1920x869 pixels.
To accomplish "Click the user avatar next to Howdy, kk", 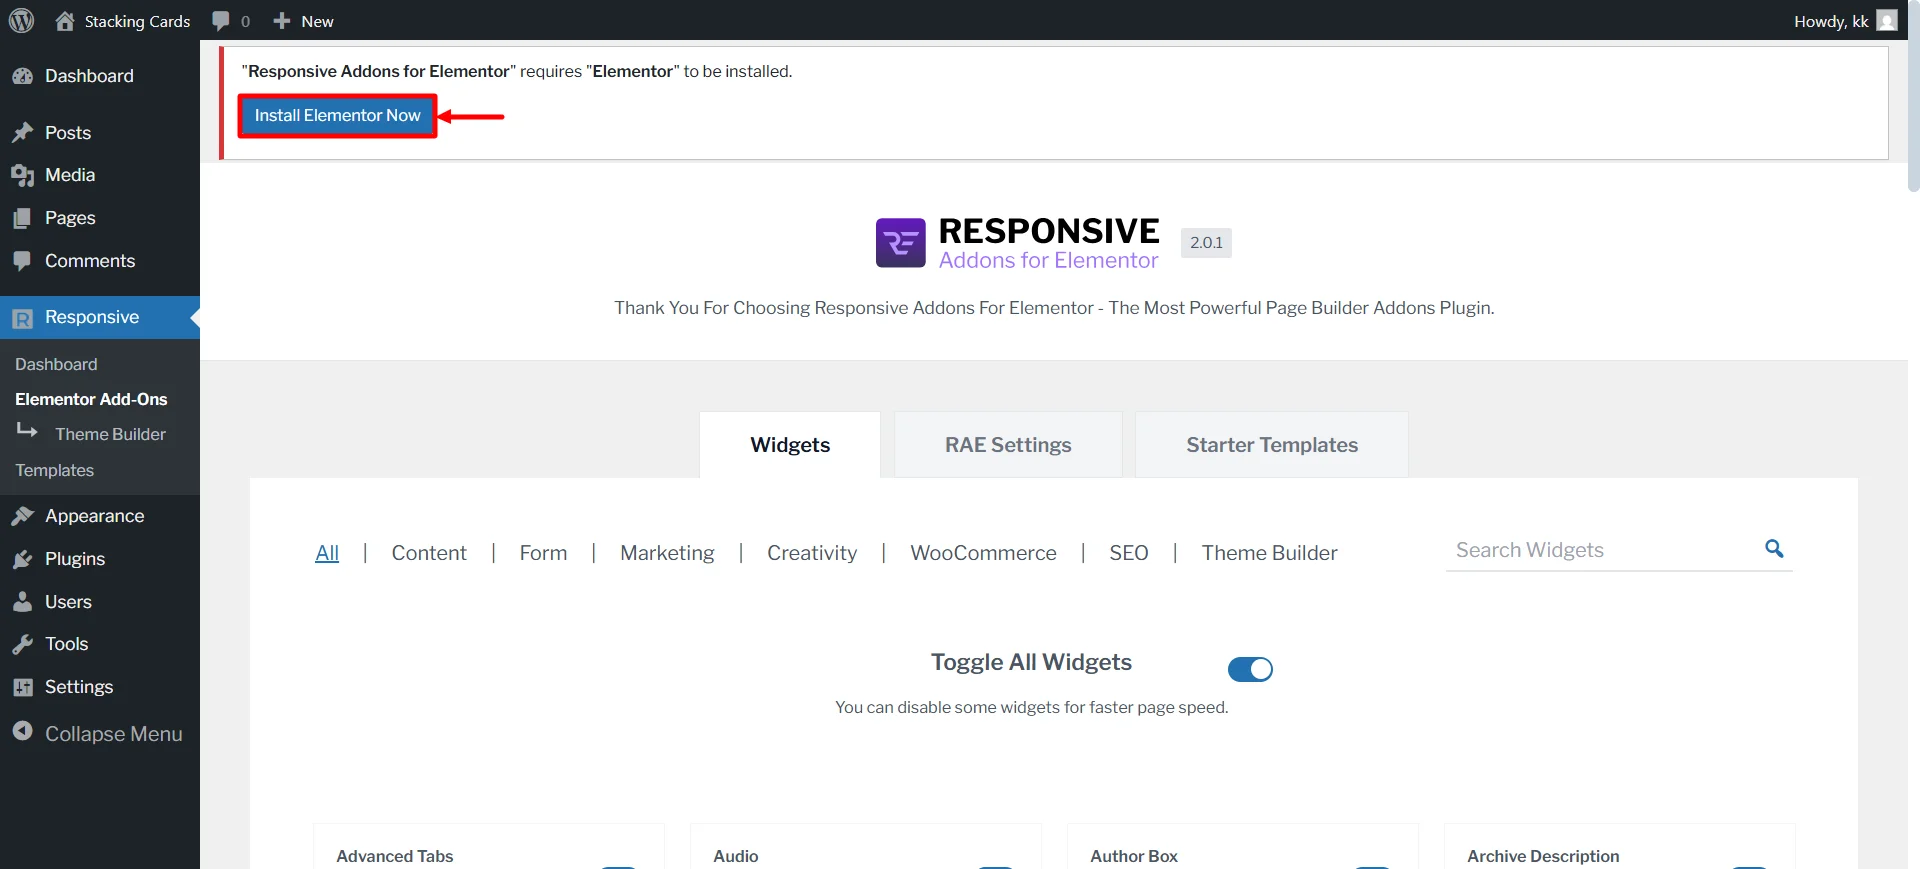I will [x=1887, y=21].
